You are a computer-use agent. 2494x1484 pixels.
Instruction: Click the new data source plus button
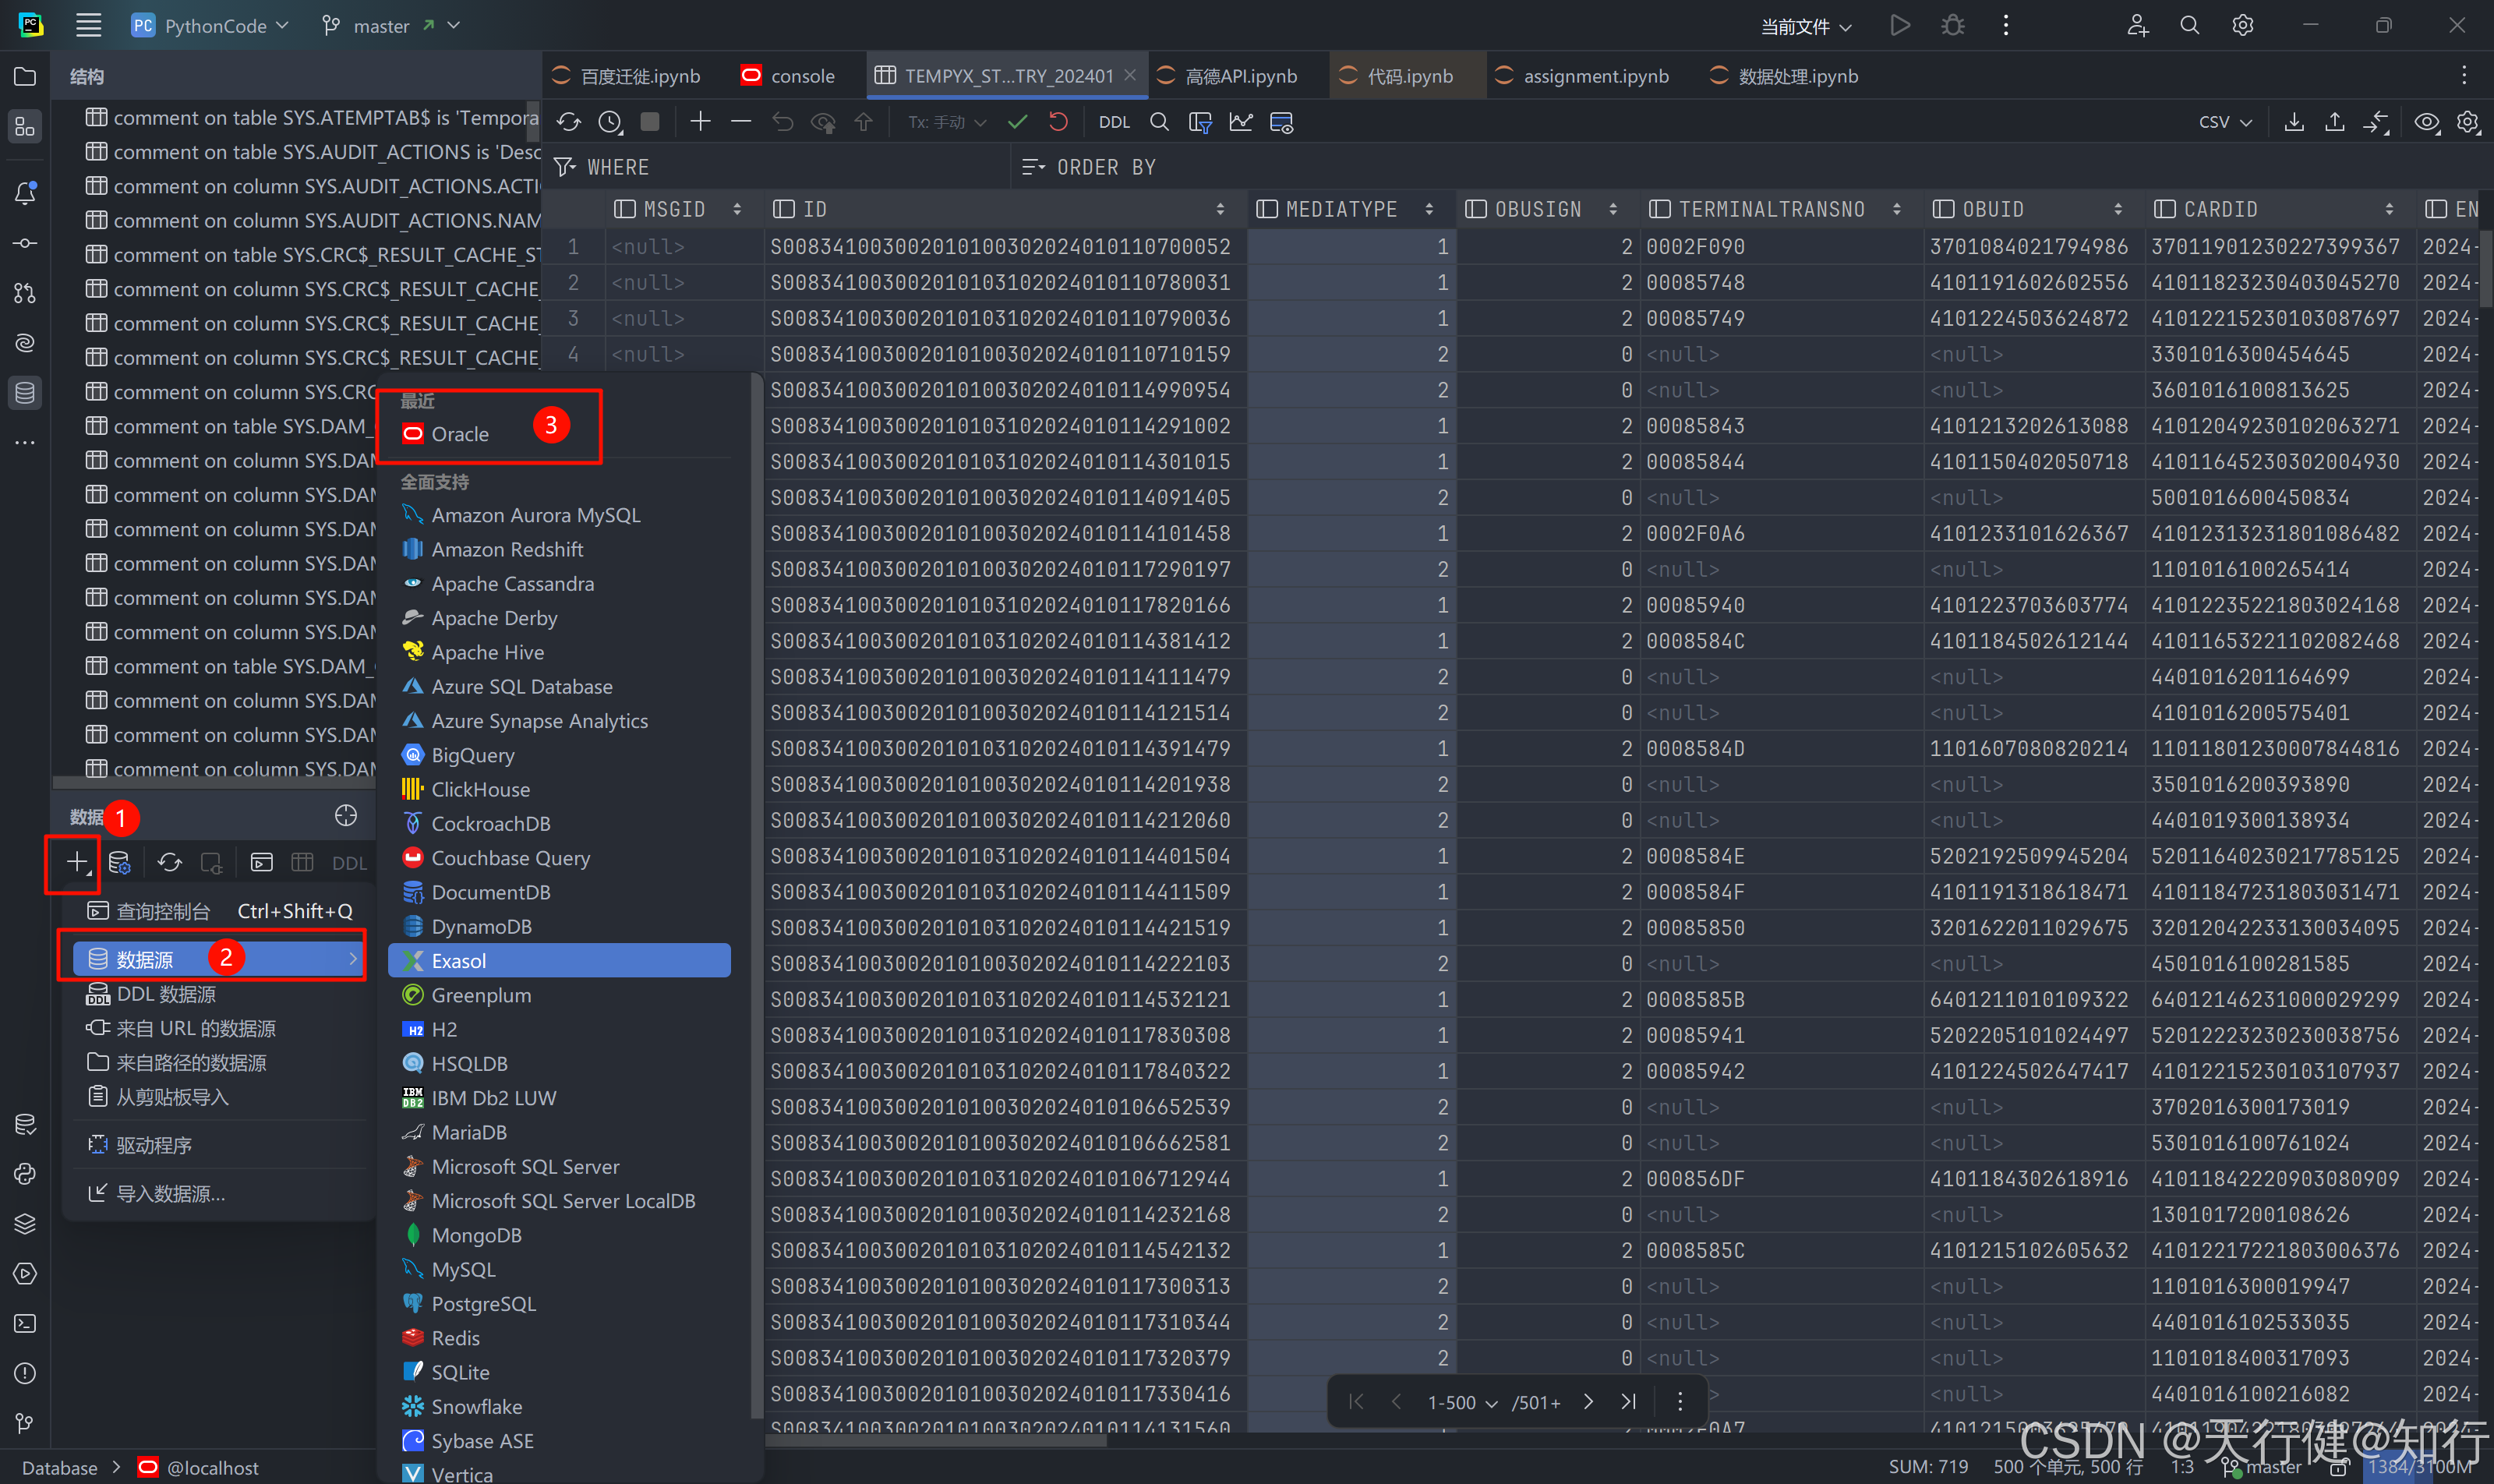[76, 862]
